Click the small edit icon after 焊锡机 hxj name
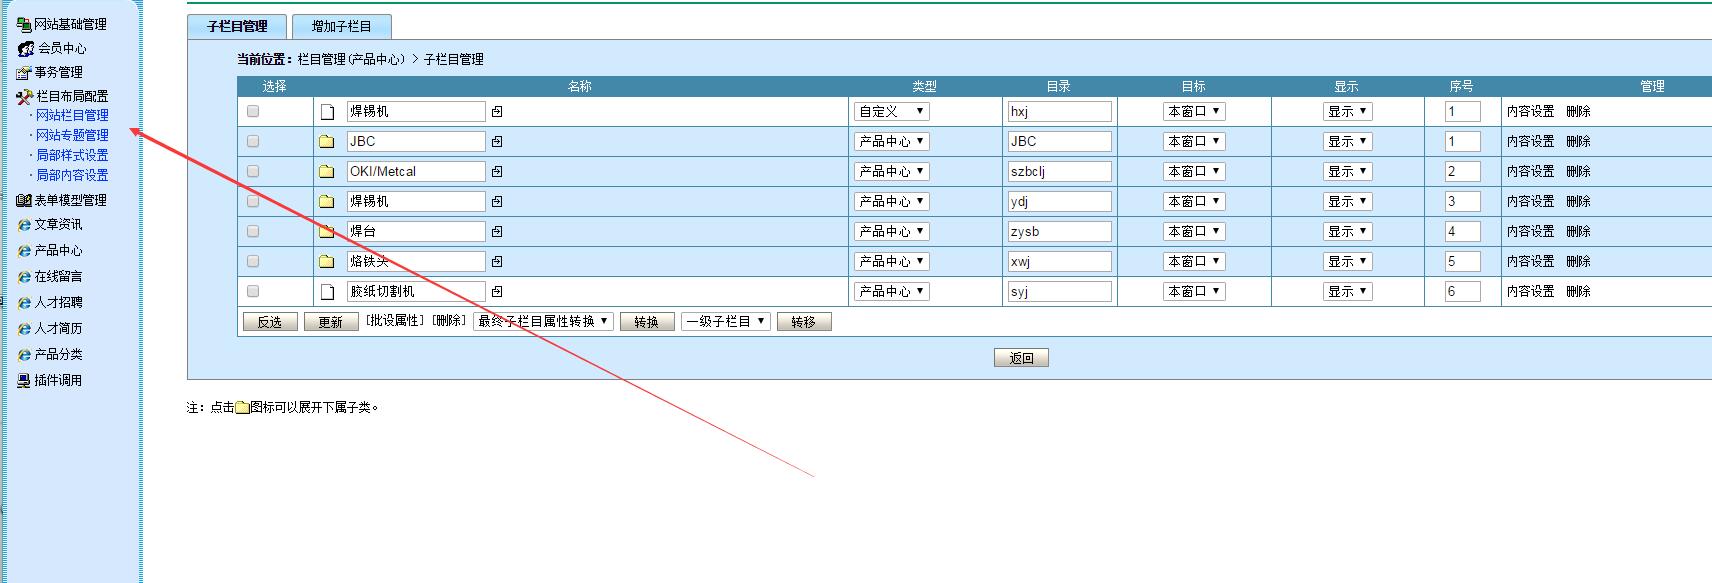The height and width of the screenshot is (583, 1712). click(497, 112)
